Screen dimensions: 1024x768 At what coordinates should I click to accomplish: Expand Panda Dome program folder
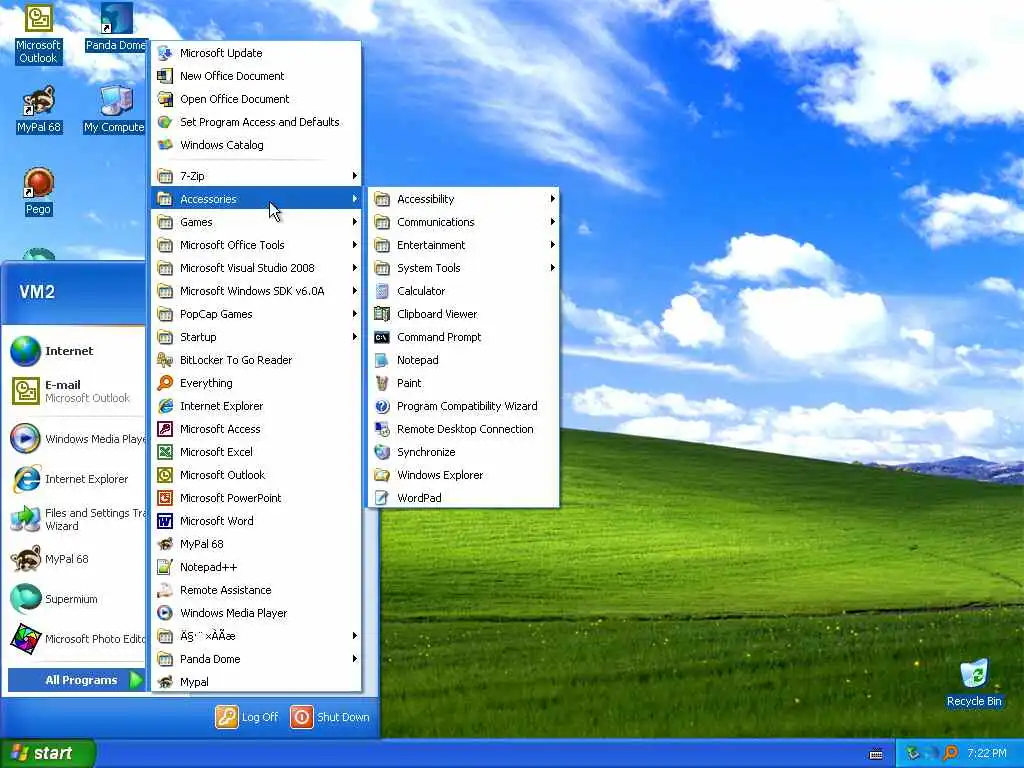pyautogui.click(x=256, y=659)
